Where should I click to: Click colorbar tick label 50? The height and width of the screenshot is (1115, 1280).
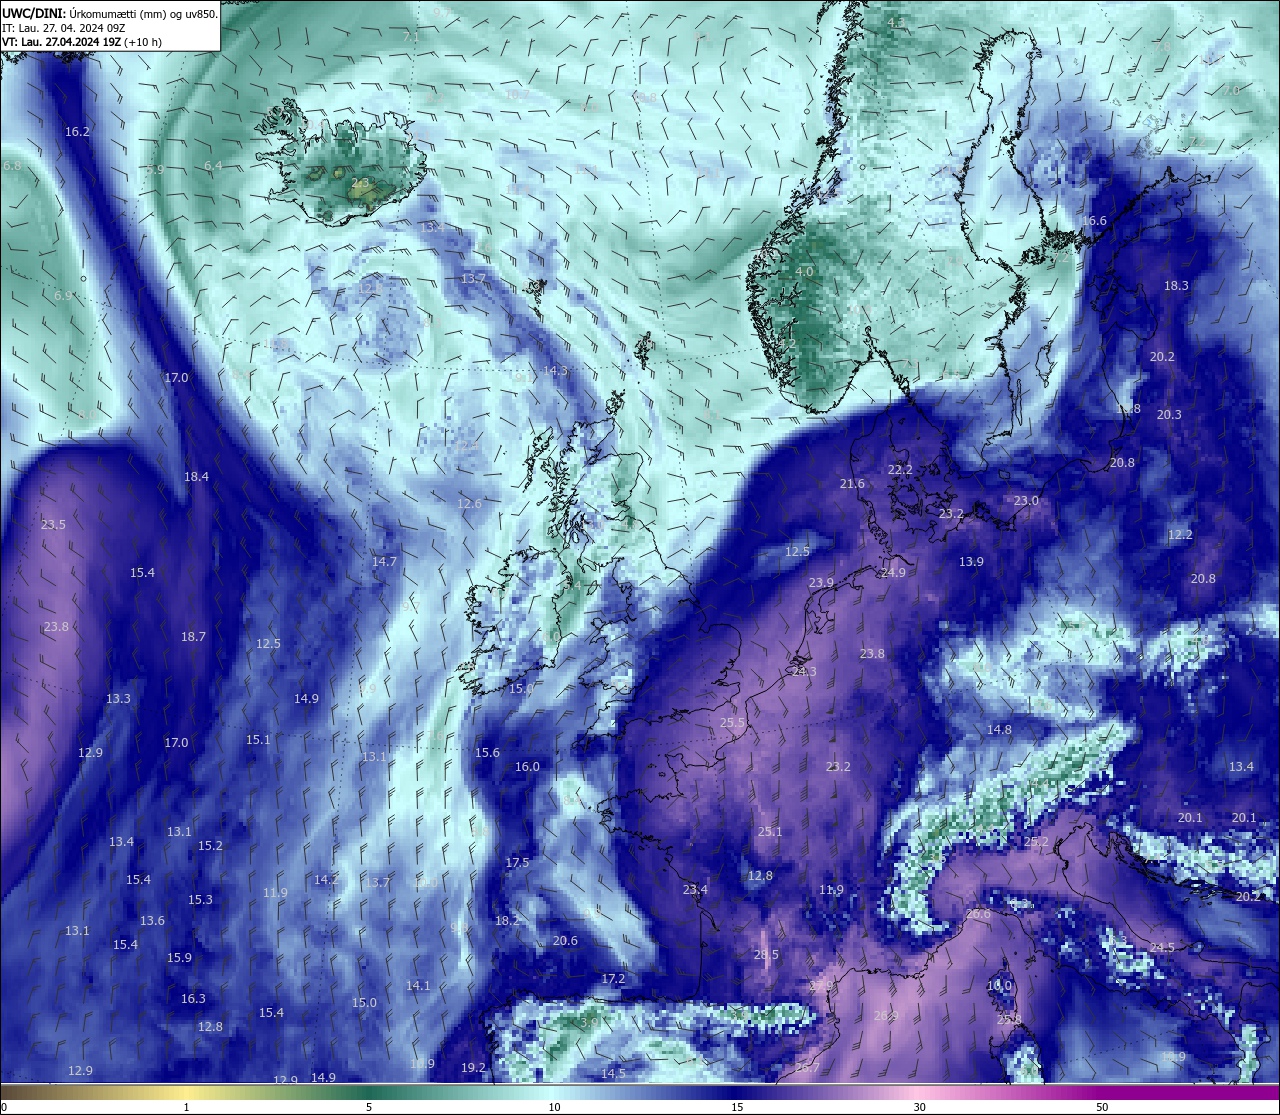tap(1102, 1107)
